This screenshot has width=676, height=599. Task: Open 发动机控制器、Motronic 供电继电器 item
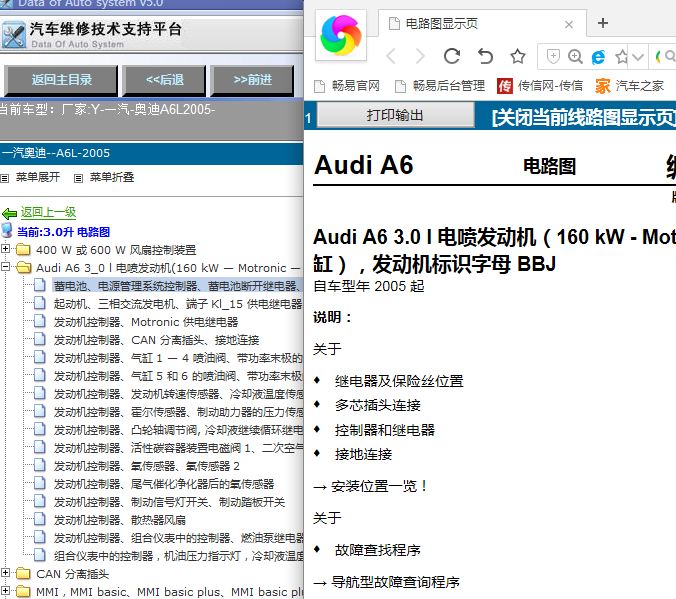point(146,322)
